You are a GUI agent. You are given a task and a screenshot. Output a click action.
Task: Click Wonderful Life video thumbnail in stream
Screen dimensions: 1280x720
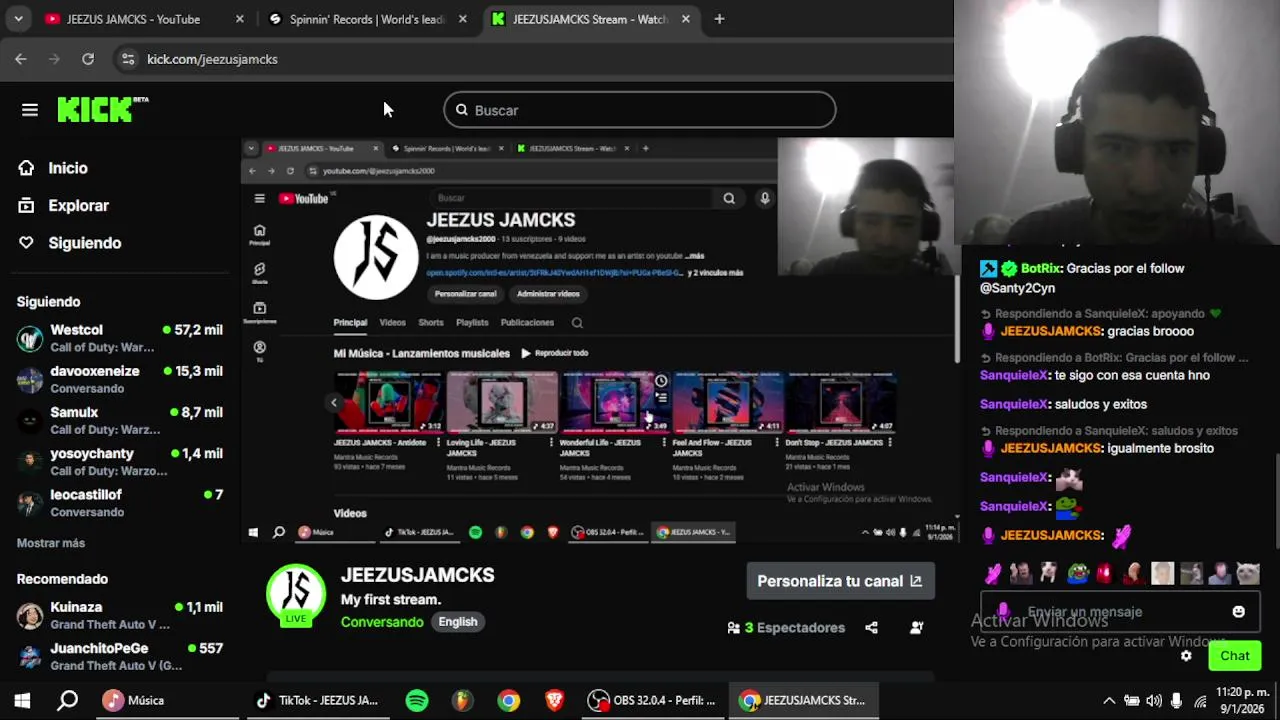(614, 403)
